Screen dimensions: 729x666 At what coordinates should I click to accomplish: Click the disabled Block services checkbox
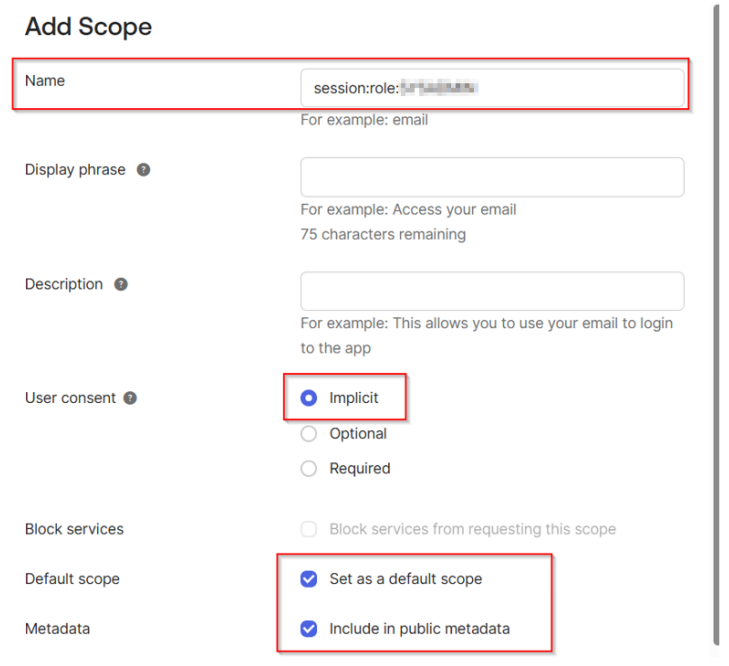tap(309, 529)
